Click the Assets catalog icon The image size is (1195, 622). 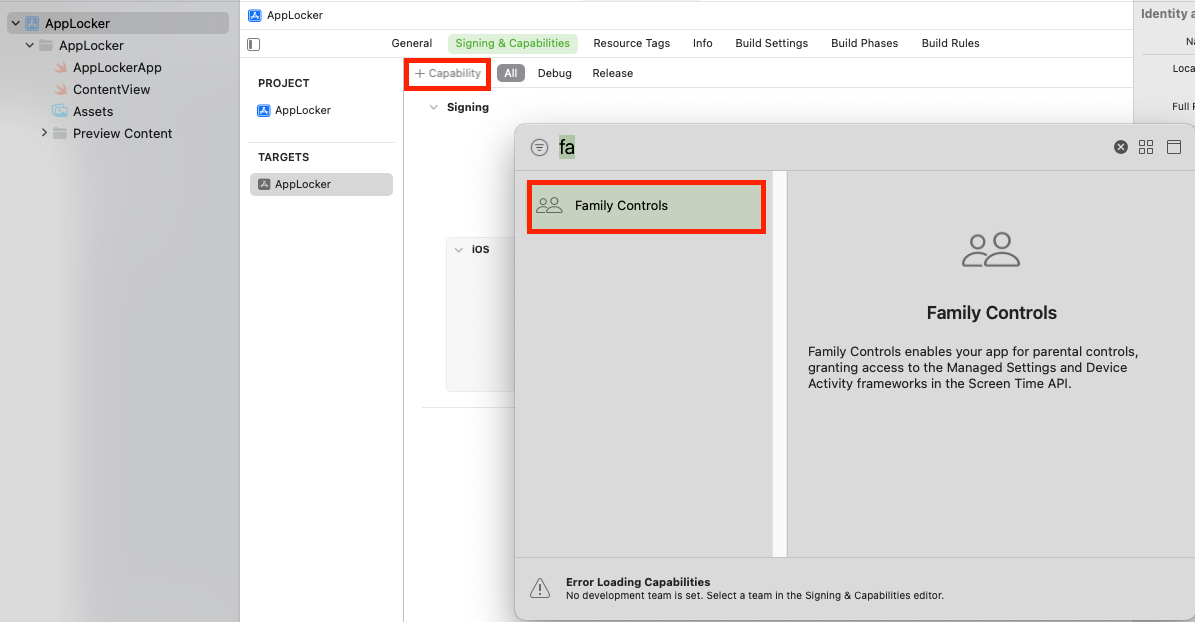point(59,111)
